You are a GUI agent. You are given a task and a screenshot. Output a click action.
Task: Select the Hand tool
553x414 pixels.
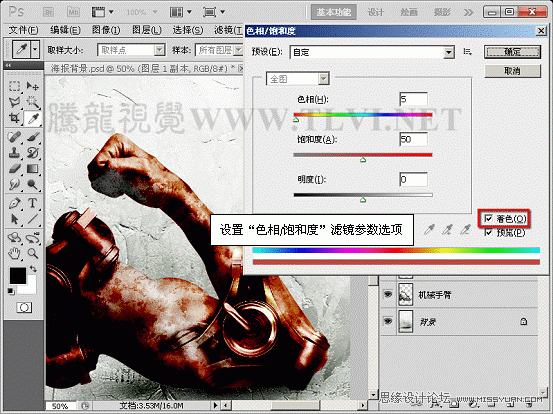tap(14, 253)
